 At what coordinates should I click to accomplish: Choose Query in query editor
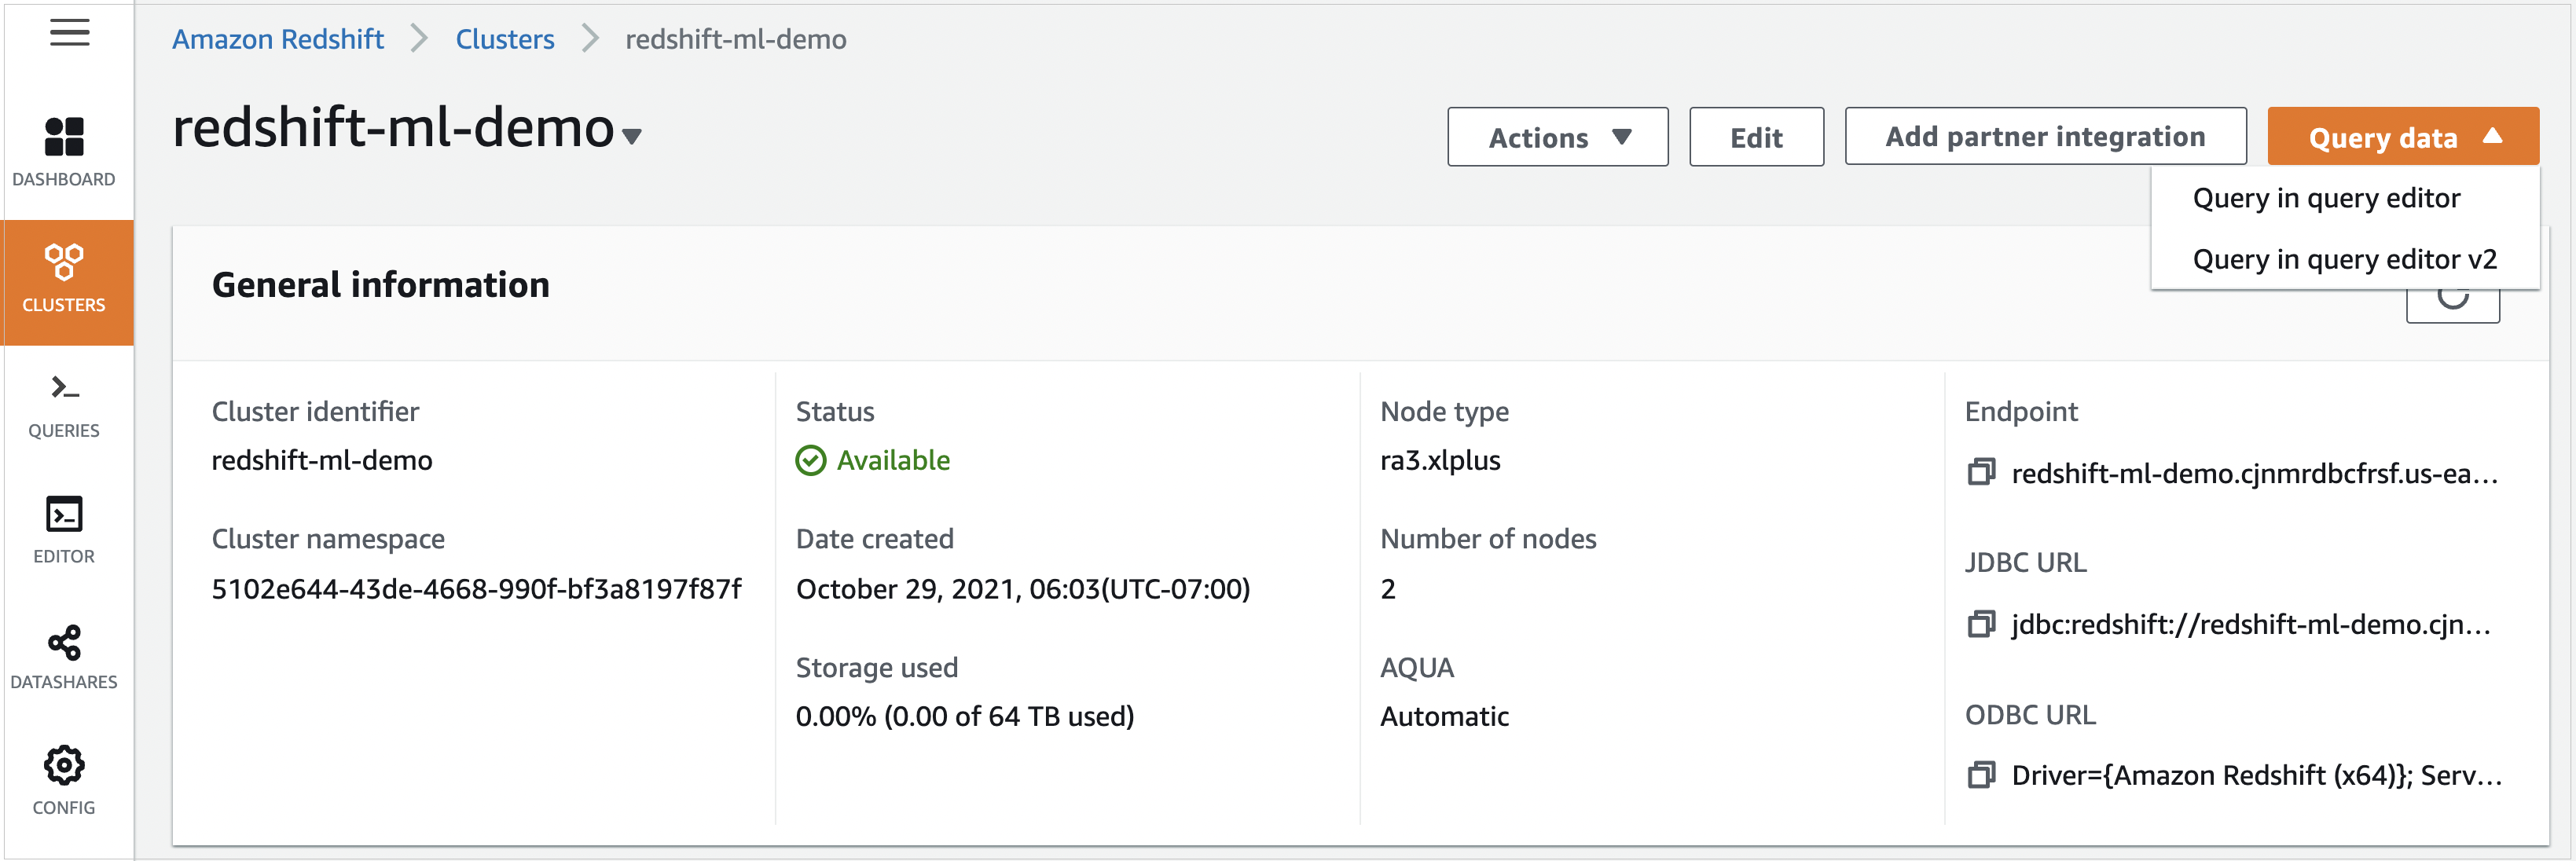[2326, 198]
